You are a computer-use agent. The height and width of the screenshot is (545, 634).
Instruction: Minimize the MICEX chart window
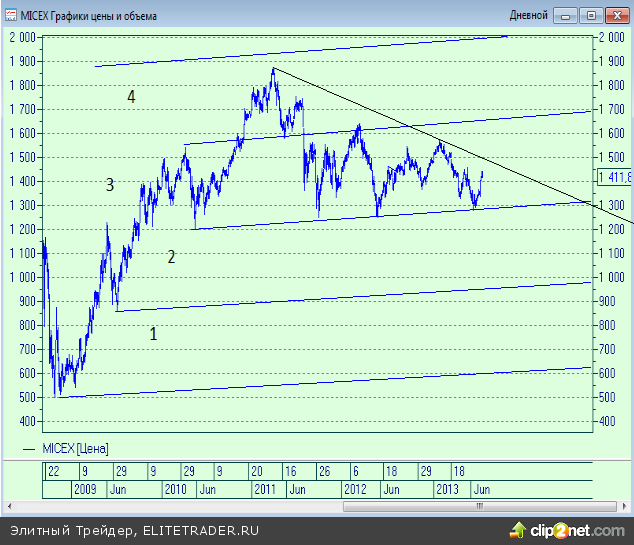click(567, 15)
